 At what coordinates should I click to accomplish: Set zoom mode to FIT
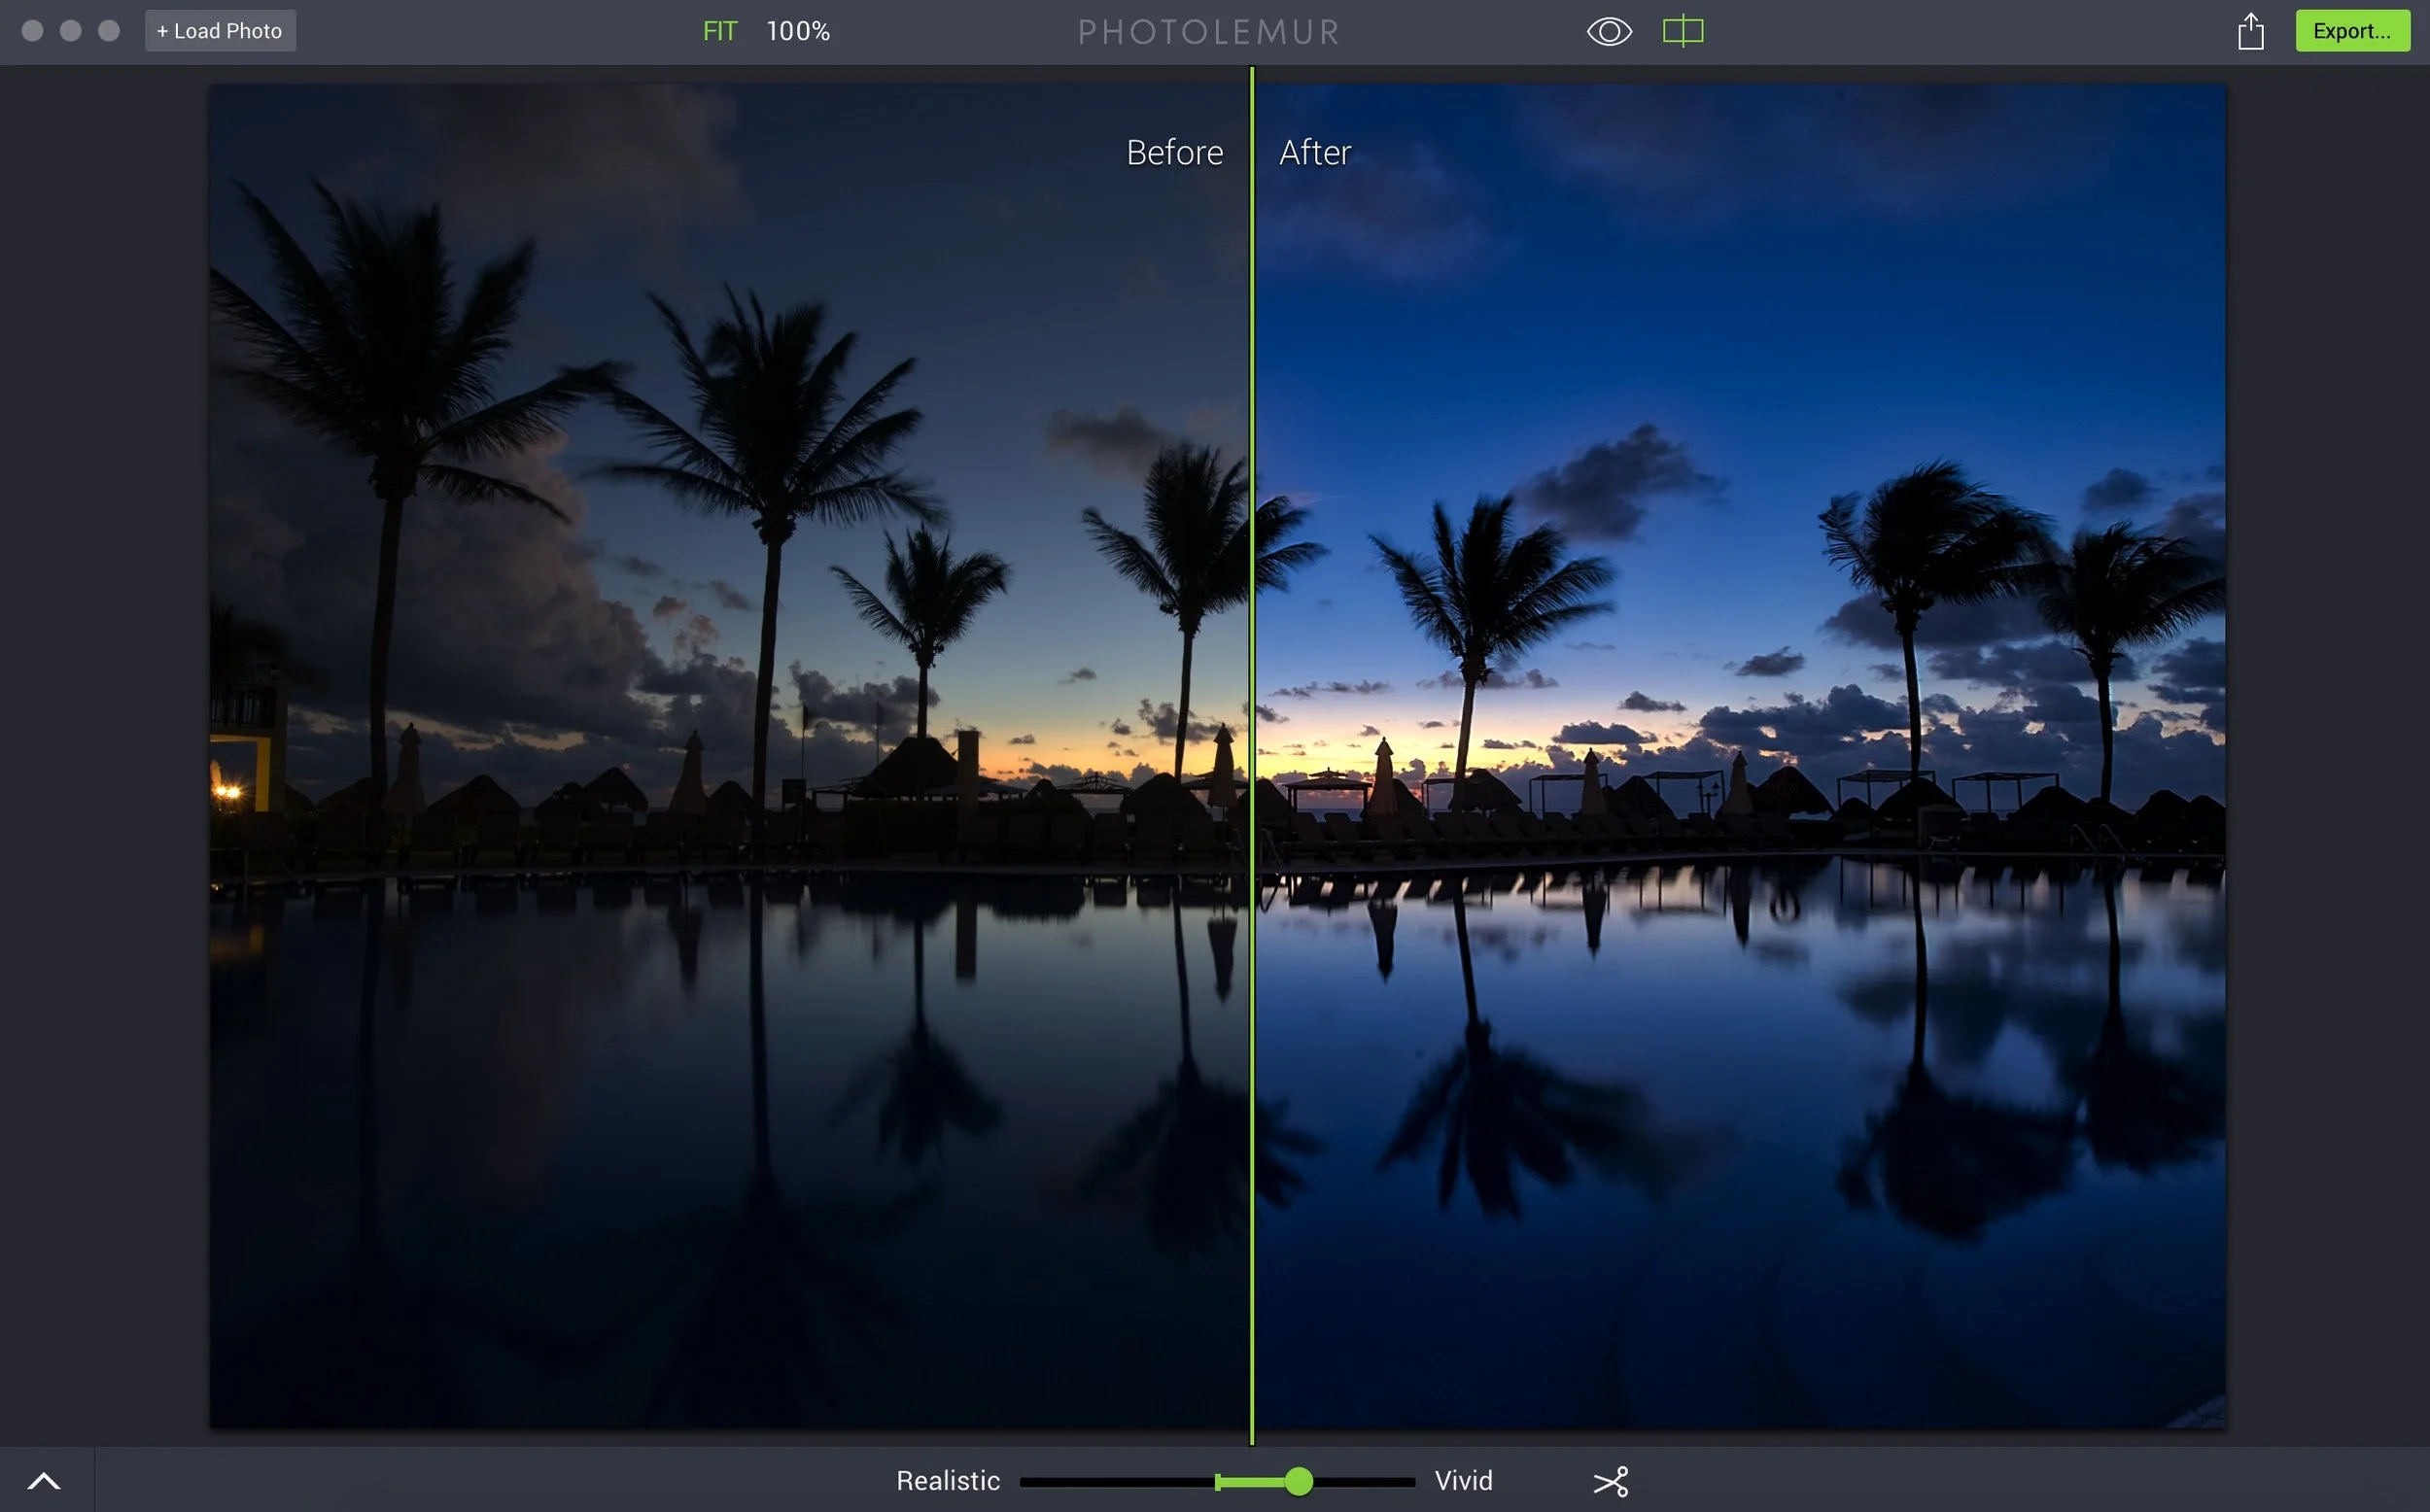click(719, 31)
